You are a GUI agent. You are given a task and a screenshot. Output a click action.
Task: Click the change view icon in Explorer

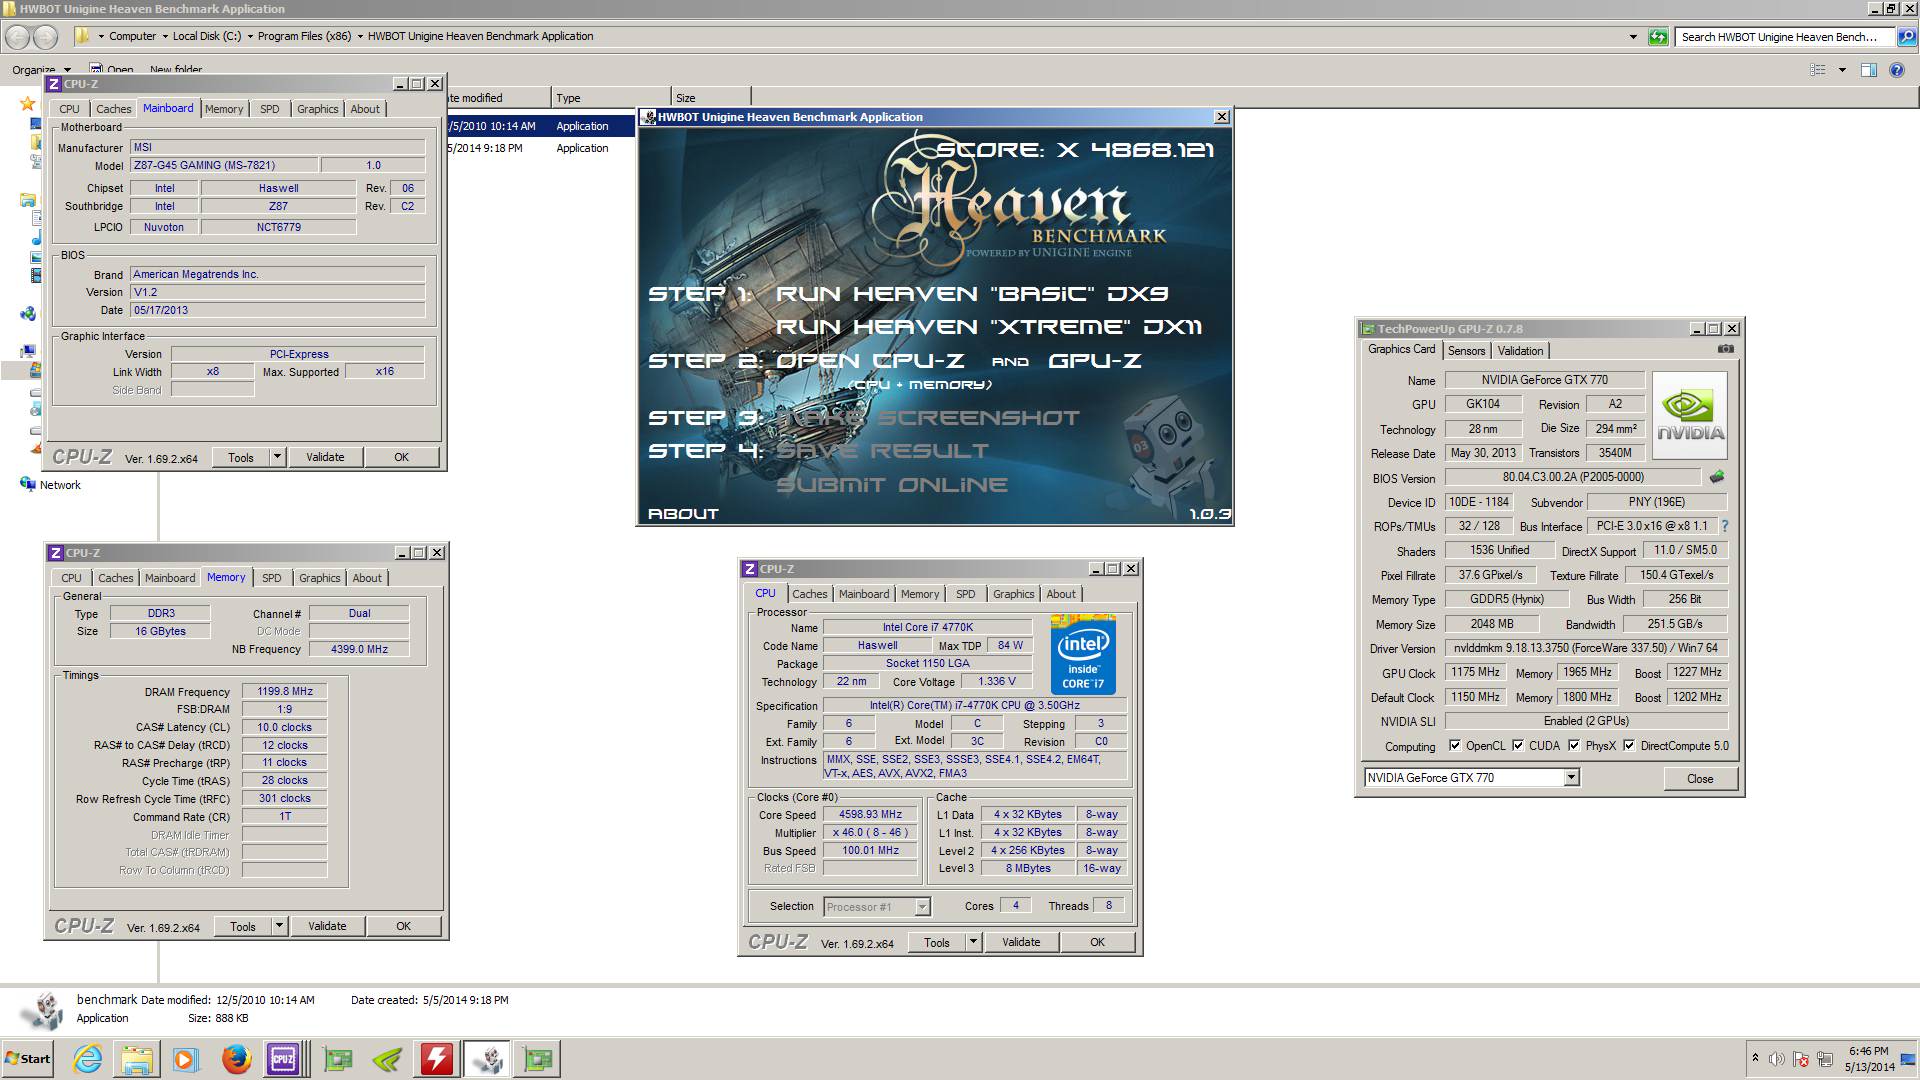pyautogui.click(x=1818, y=70)
